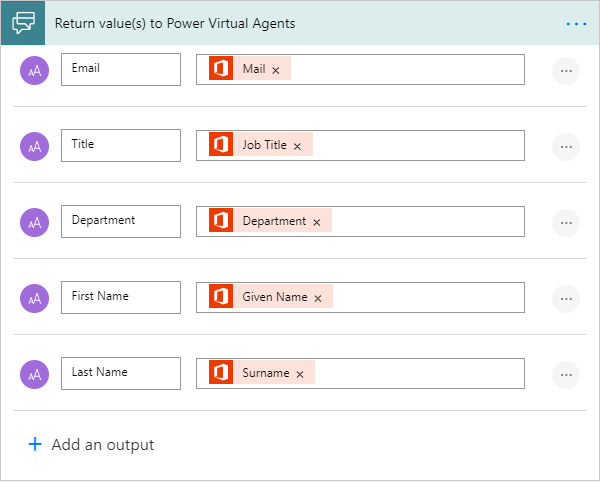
Task: Open ellipsis options for the First Name row
Action: (x=566, y=298)
